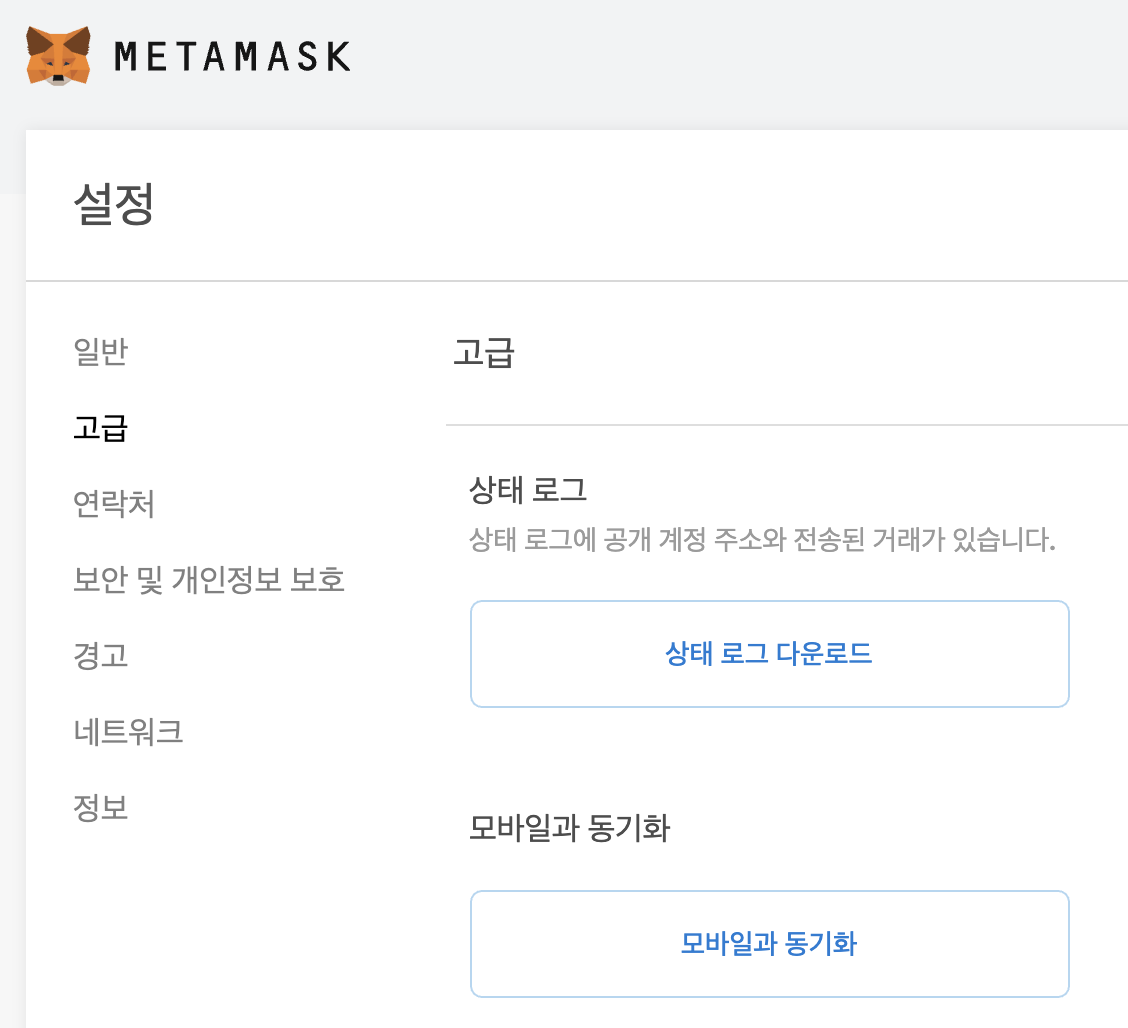Click the 모바일과 동기화 section heading
This screenshot has width=1128, height=1028.
point(571,828)
